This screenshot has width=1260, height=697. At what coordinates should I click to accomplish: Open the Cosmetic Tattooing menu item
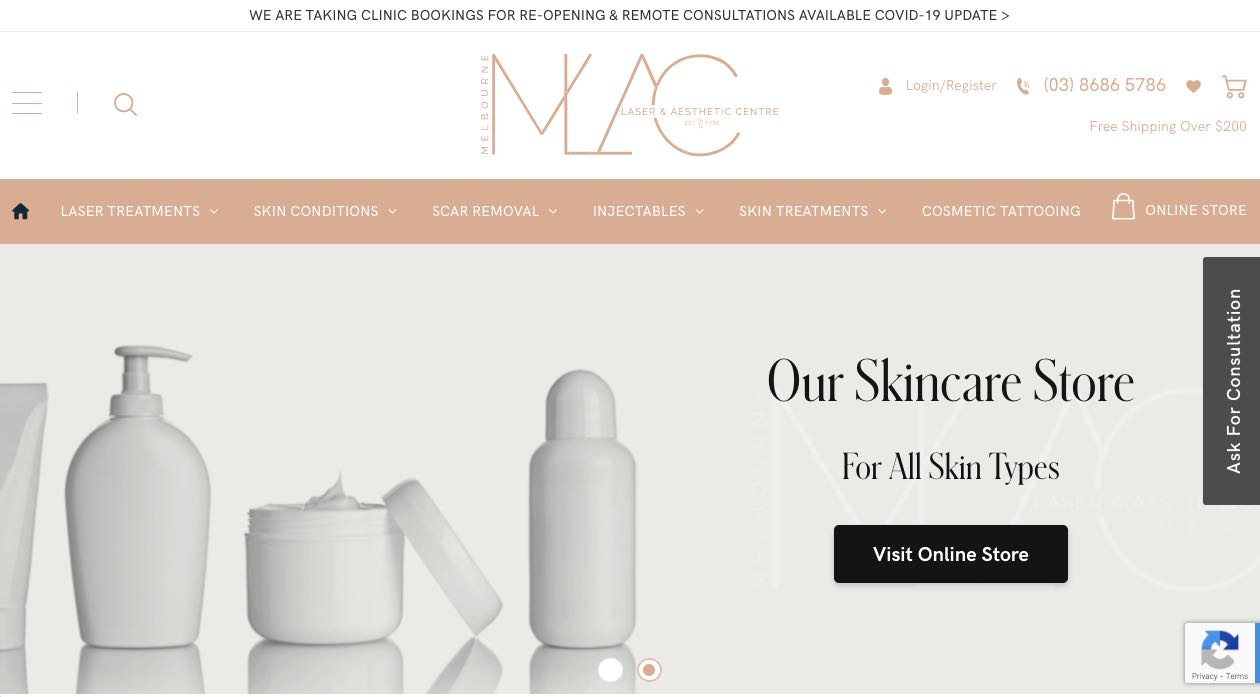[1001, 211]
